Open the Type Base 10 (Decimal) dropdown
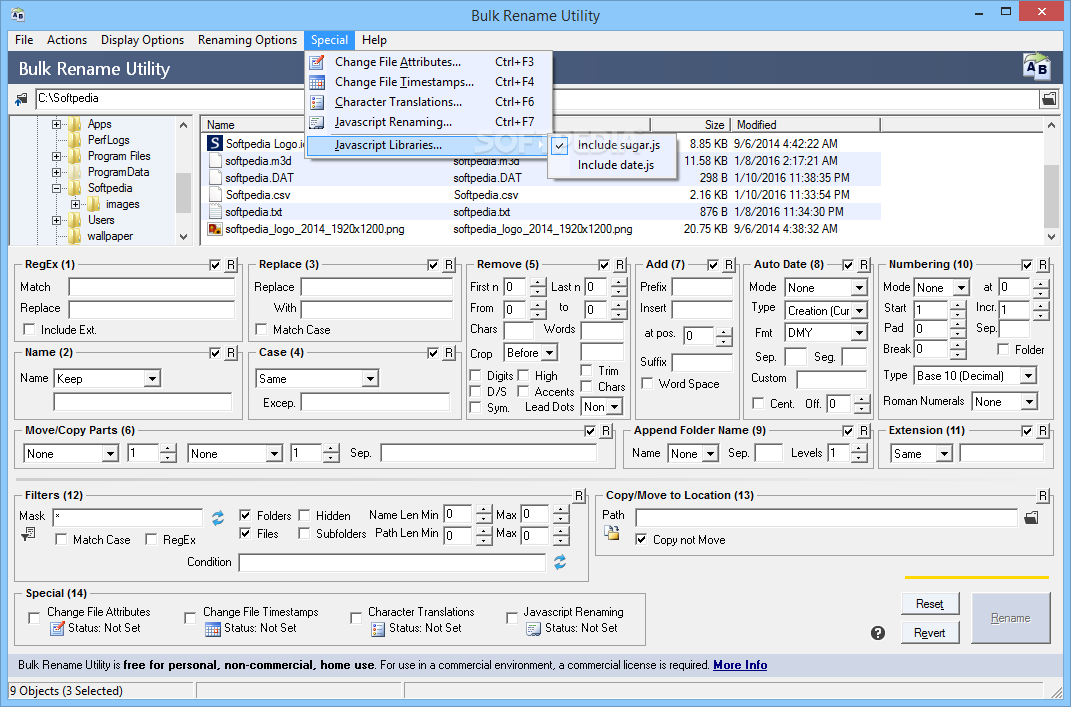Viewport: 1071px width, 707px height. point(1028,376)
